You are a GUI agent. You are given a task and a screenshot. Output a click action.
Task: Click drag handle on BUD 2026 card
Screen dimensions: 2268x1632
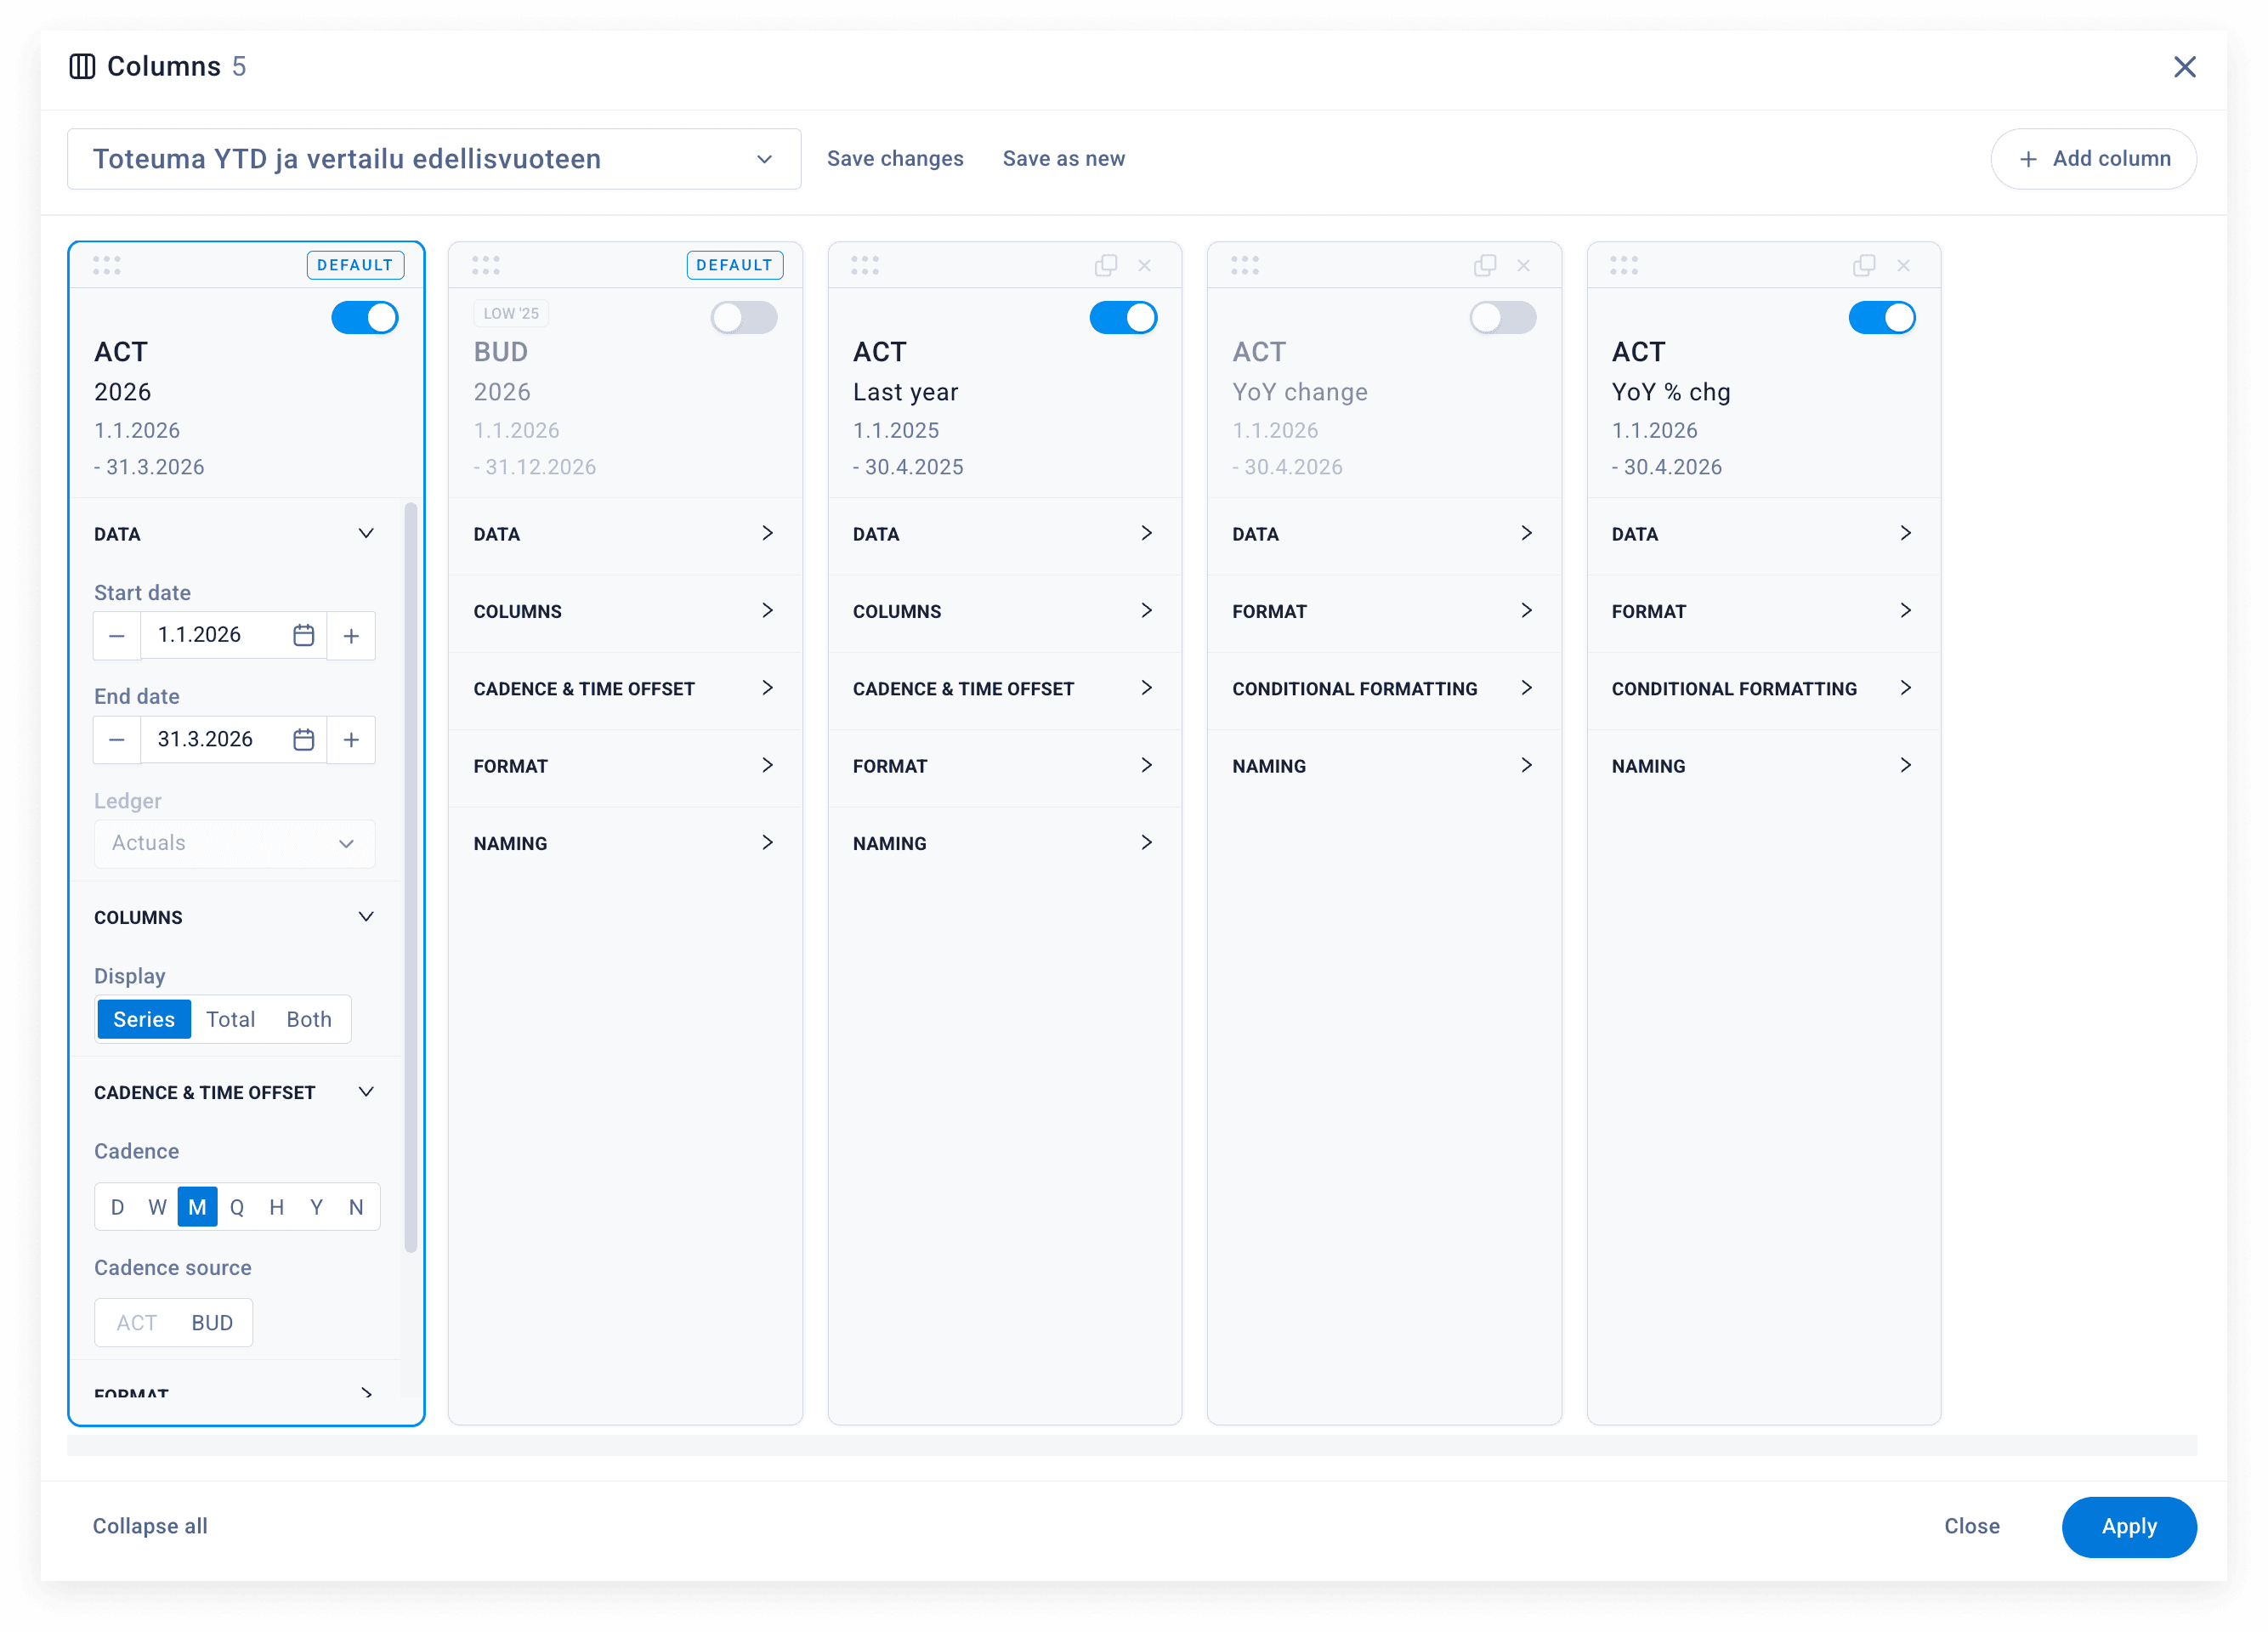486,265
